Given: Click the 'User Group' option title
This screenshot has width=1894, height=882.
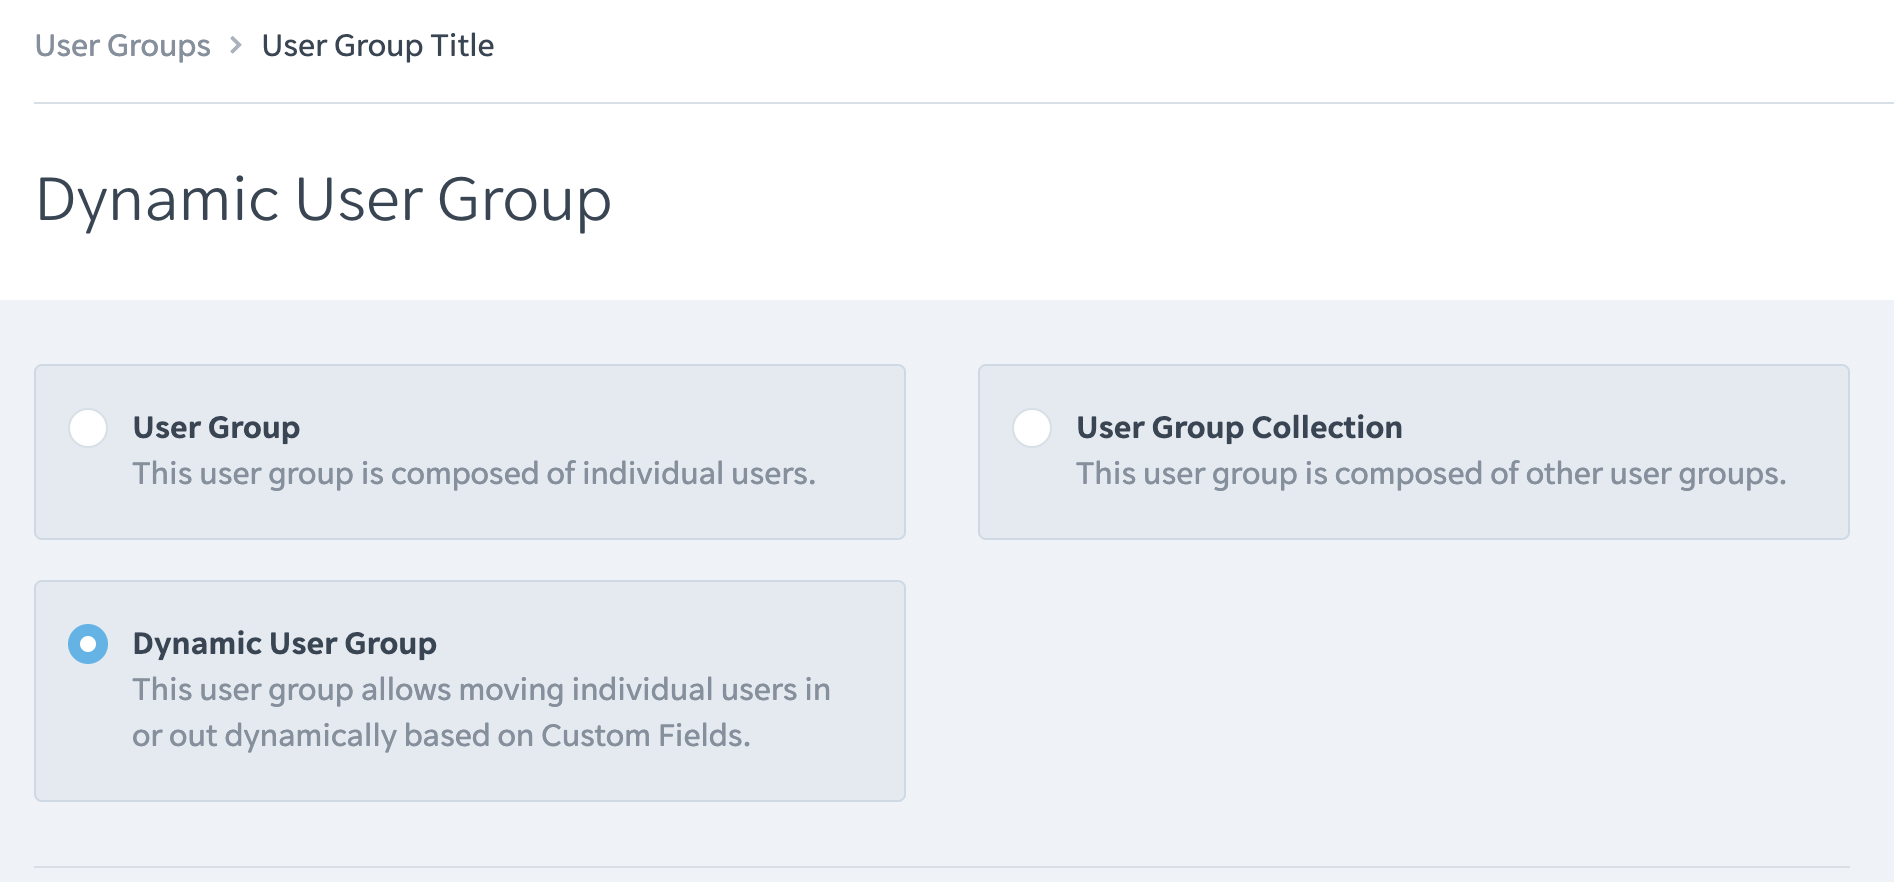Looking at the screenshot, I should coord(216,428).
